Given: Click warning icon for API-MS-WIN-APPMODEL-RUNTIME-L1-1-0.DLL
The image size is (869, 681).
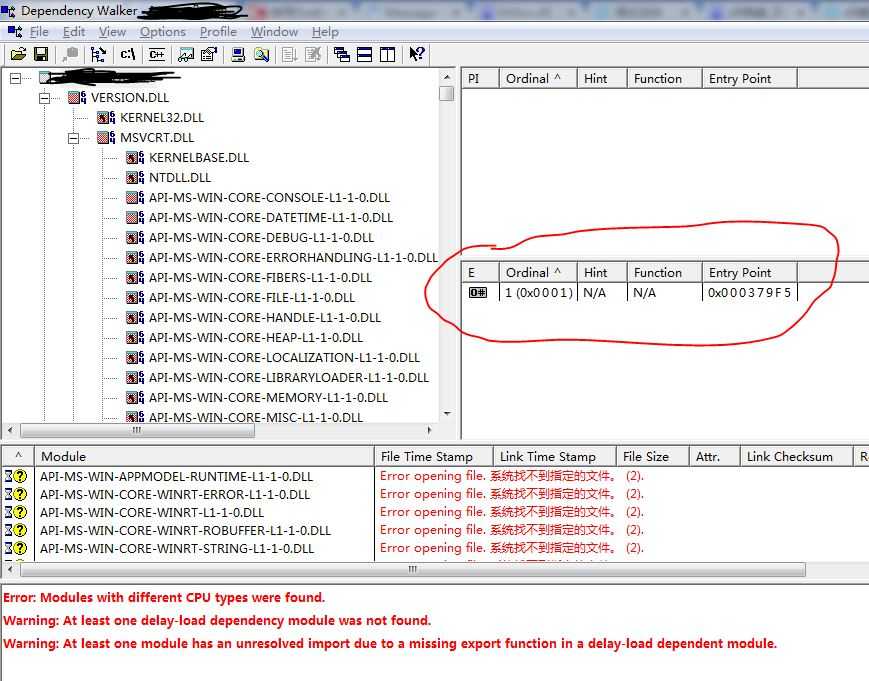Looking at the screenshot, I should [16, 476].
